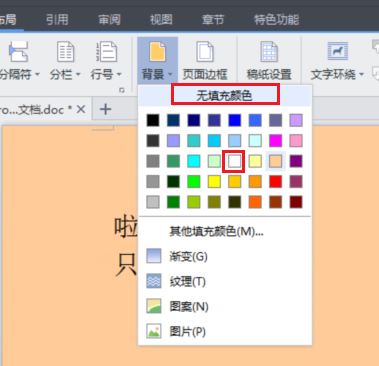Choose the 图片(P) picture entry
Viewport: 379px width, 366px height.
[x=187, y=331]
